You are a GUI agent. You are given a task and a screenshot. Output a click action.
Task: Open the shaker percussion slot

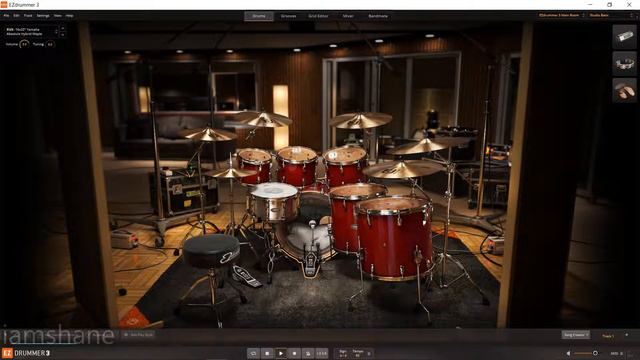tap(624, 37)
